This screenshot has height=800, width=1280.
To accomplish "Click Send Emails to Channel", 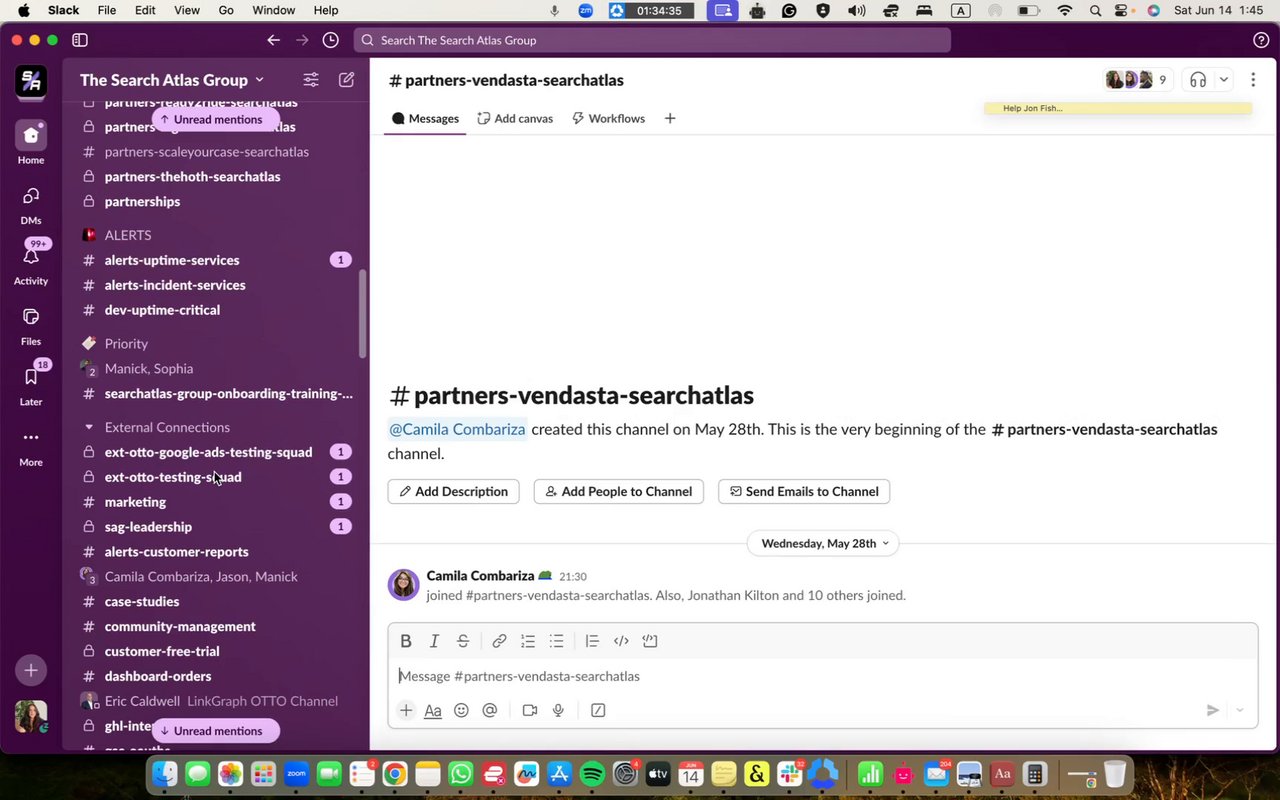I will [x=804, y=491].
